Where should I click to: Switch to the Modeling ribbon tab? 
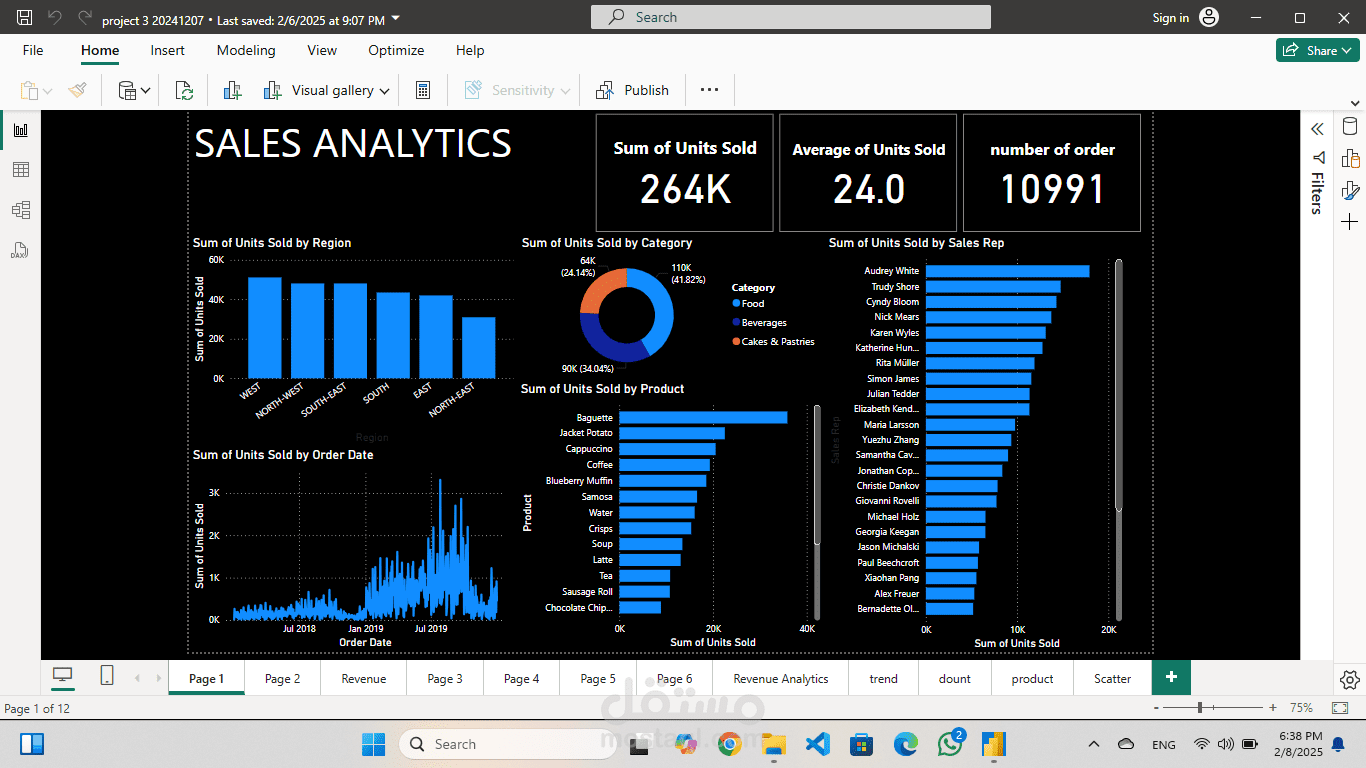[x=246, y=50]
